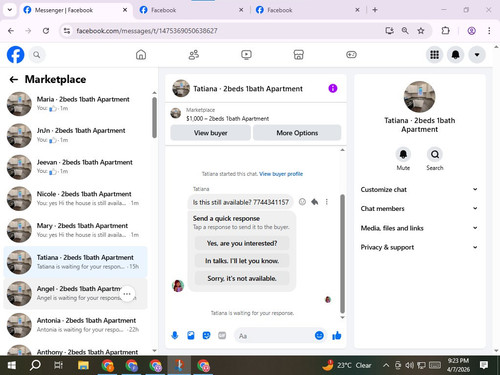Reload the page
This screenshot has width=500, height=375.
click(x=46, y=31)
